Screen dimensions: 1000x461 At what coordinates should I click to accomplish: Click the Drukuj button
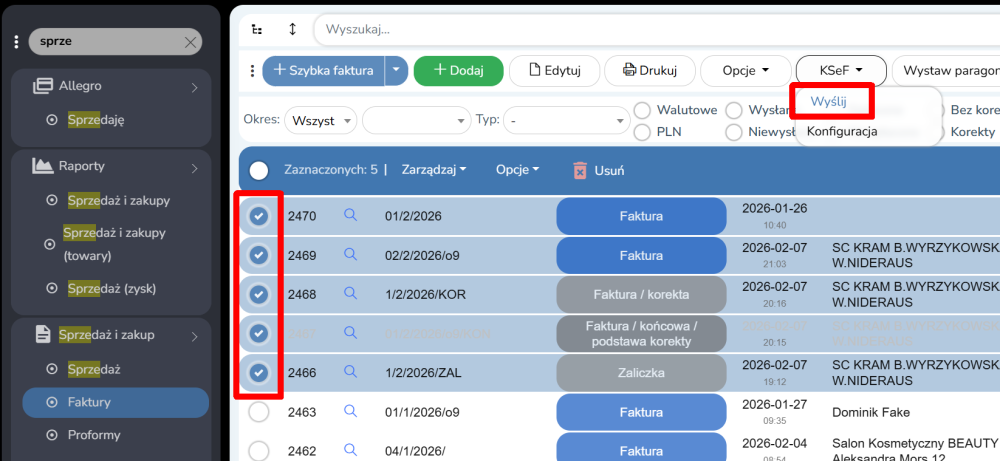tap(650, 71)
